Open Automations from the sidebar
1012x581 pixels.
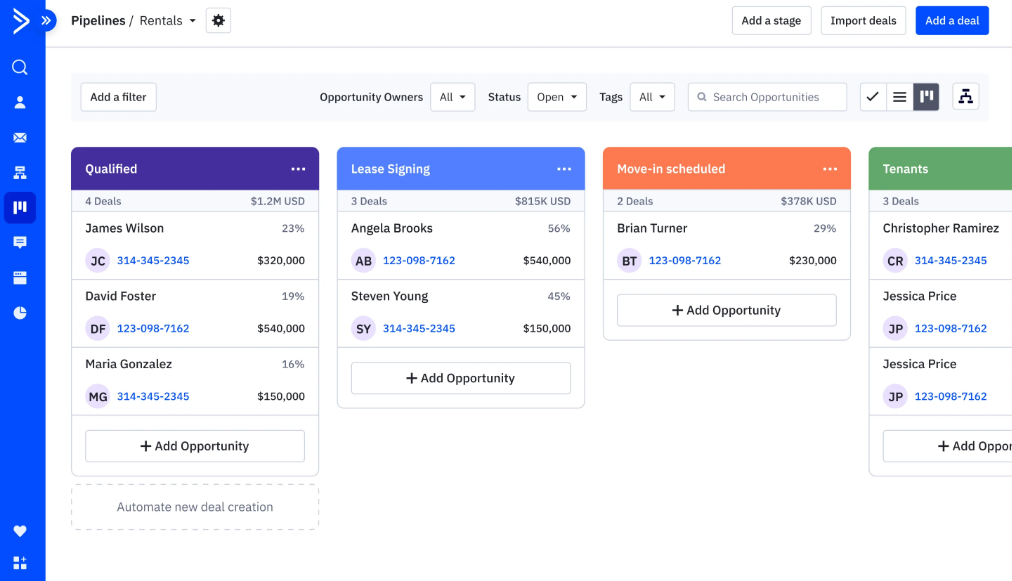[x=22, y=172]
